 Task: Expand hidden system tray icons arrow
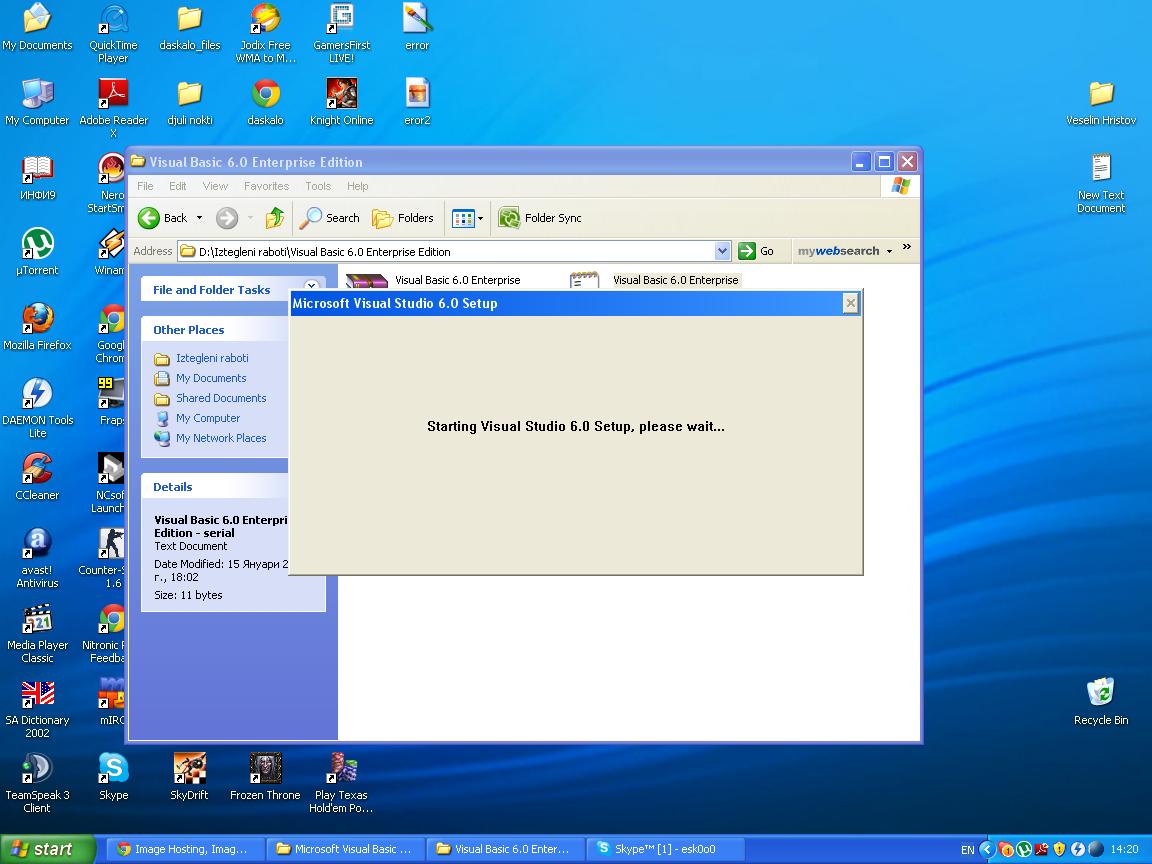(x=987, y=849)
